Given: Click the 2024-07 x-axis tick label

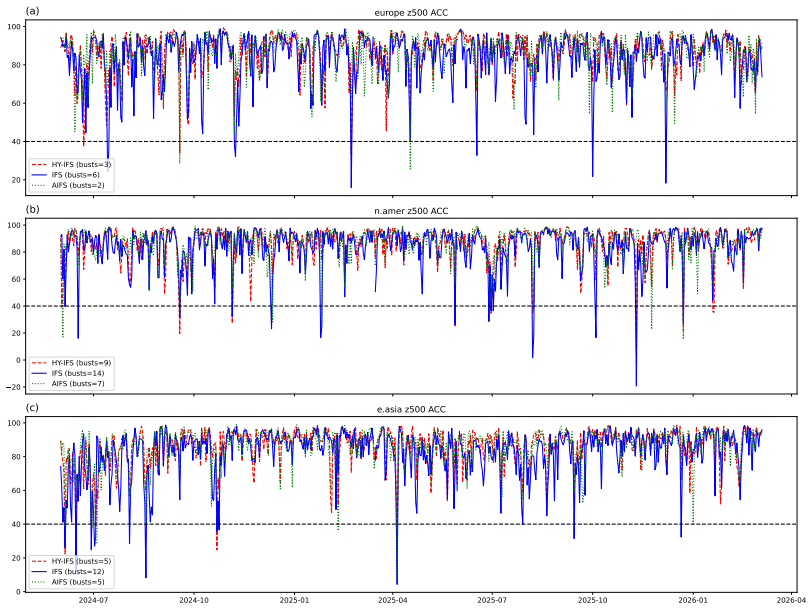Looking at the screenshot, I should coord(93,600).
